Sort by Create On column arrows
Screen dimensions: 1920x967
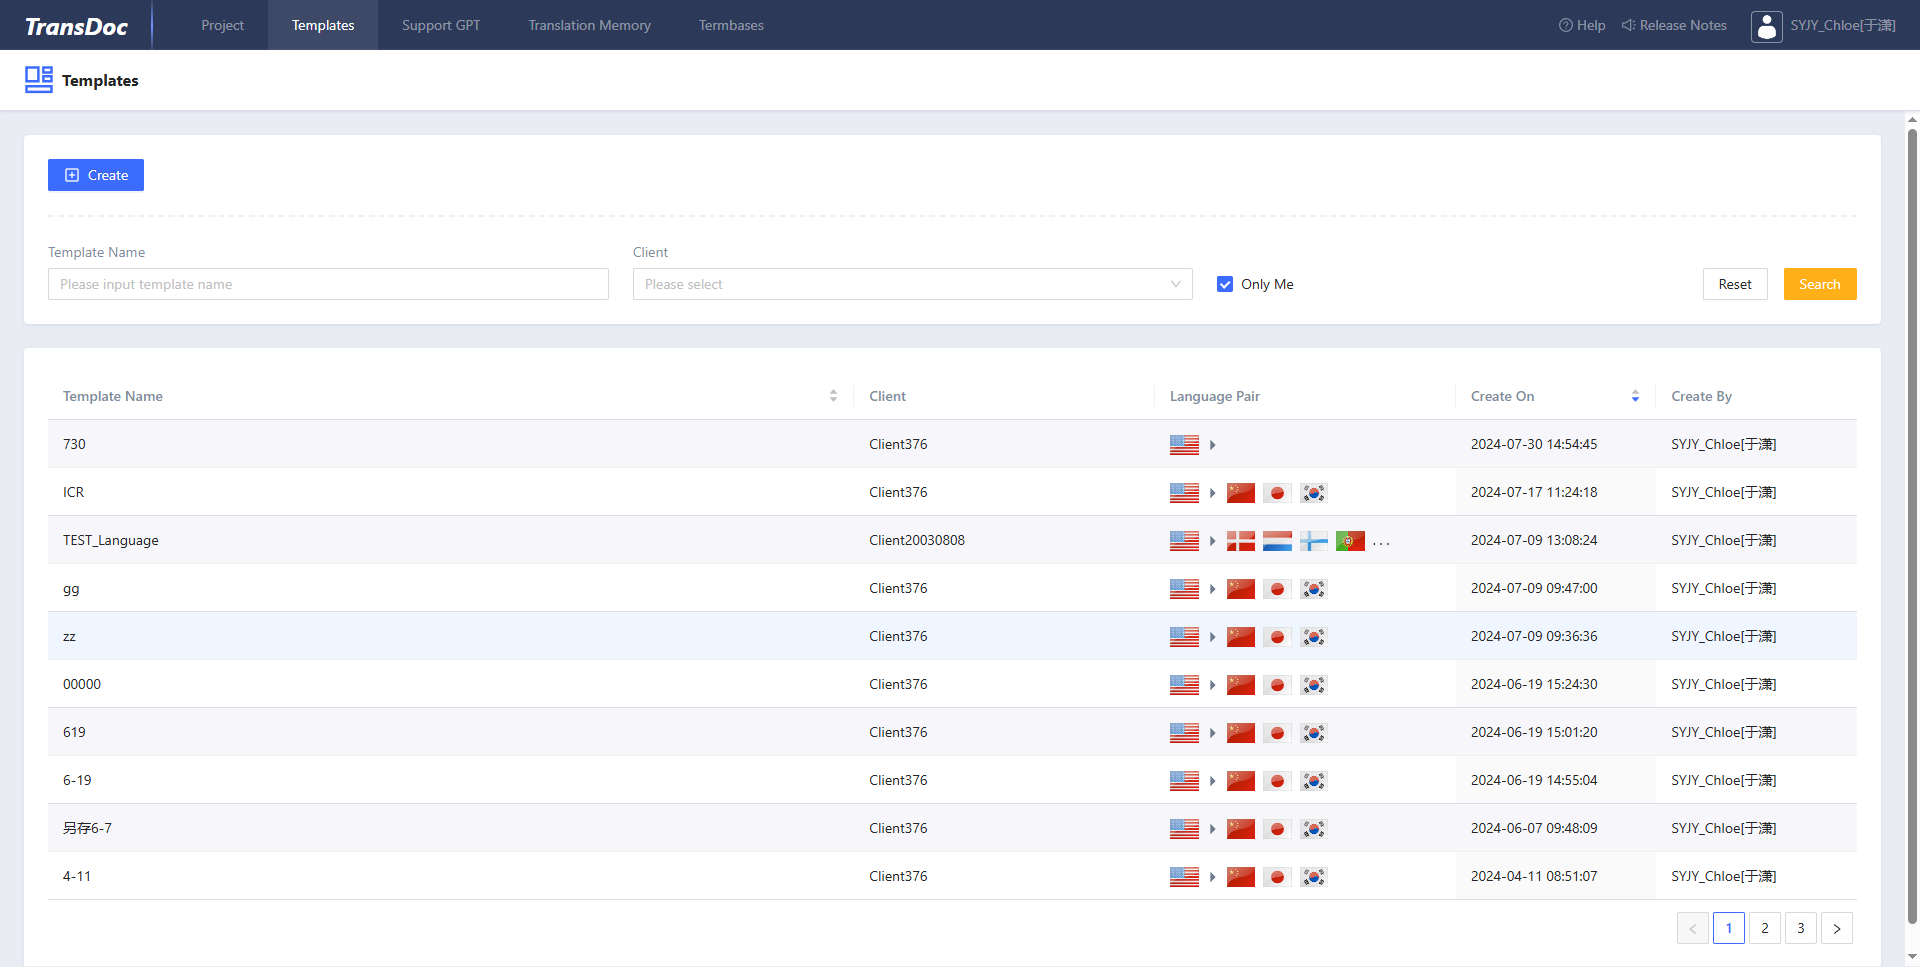tap(1635, 396)
